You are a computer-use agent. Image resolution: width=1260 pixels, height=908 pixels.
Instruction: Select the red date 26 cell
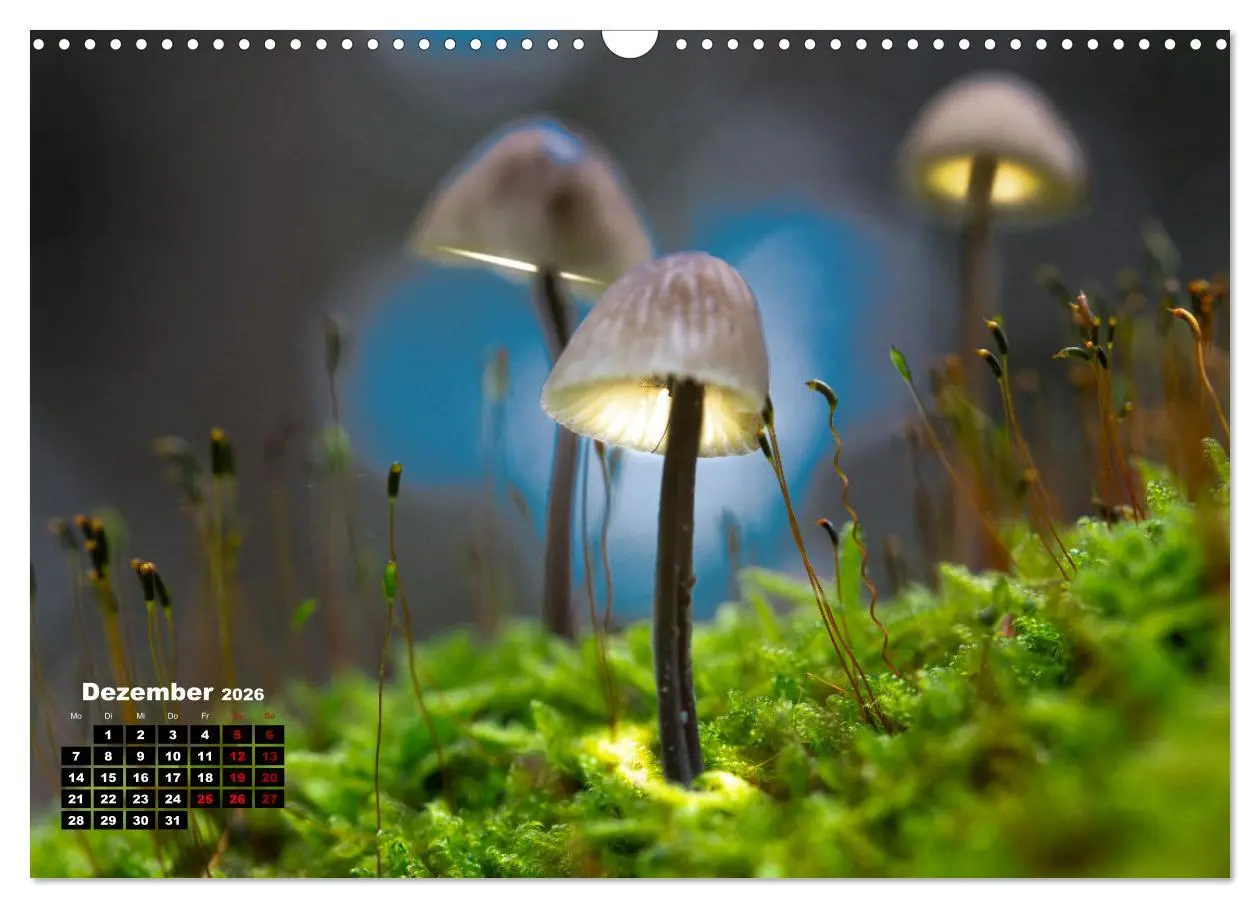coord(237,799)
